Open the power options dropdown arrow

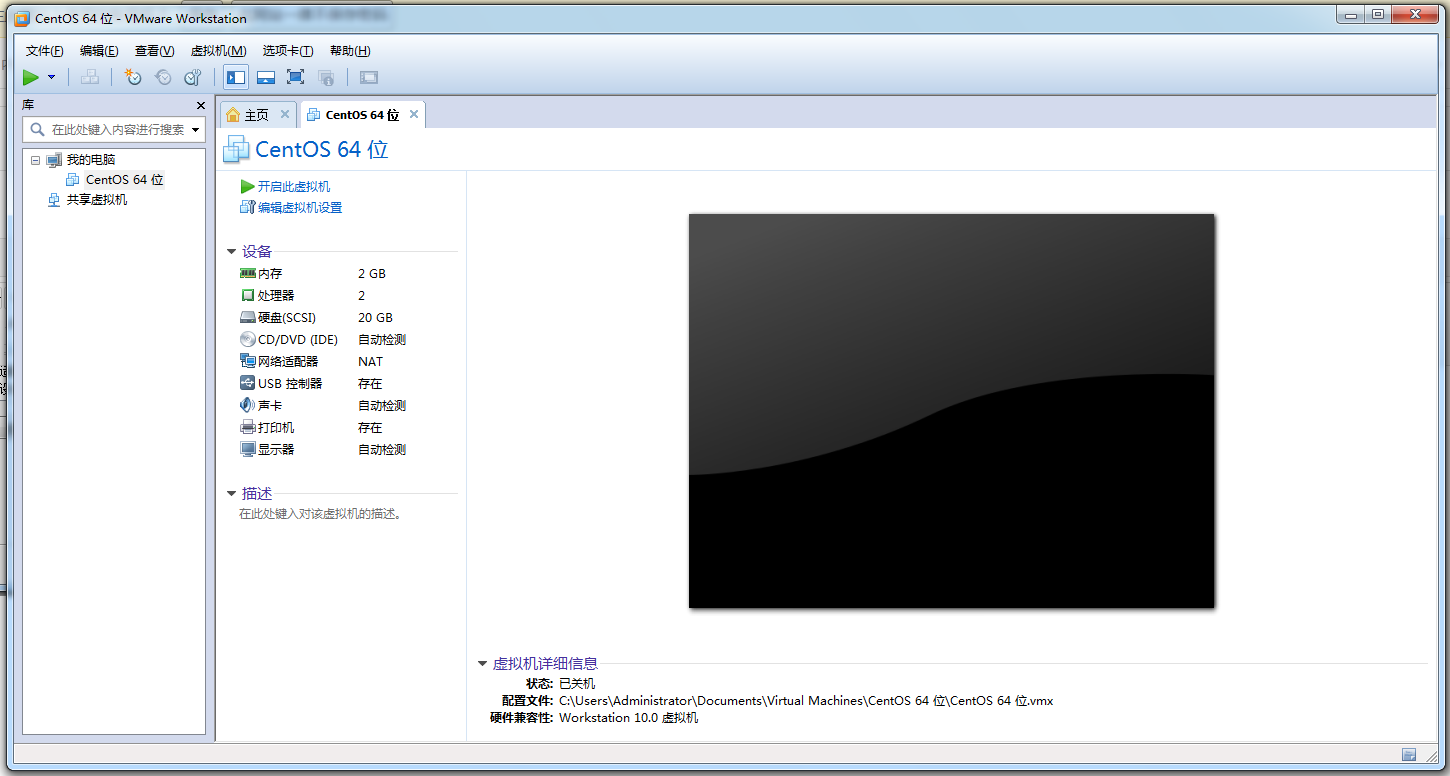[52, 77]
